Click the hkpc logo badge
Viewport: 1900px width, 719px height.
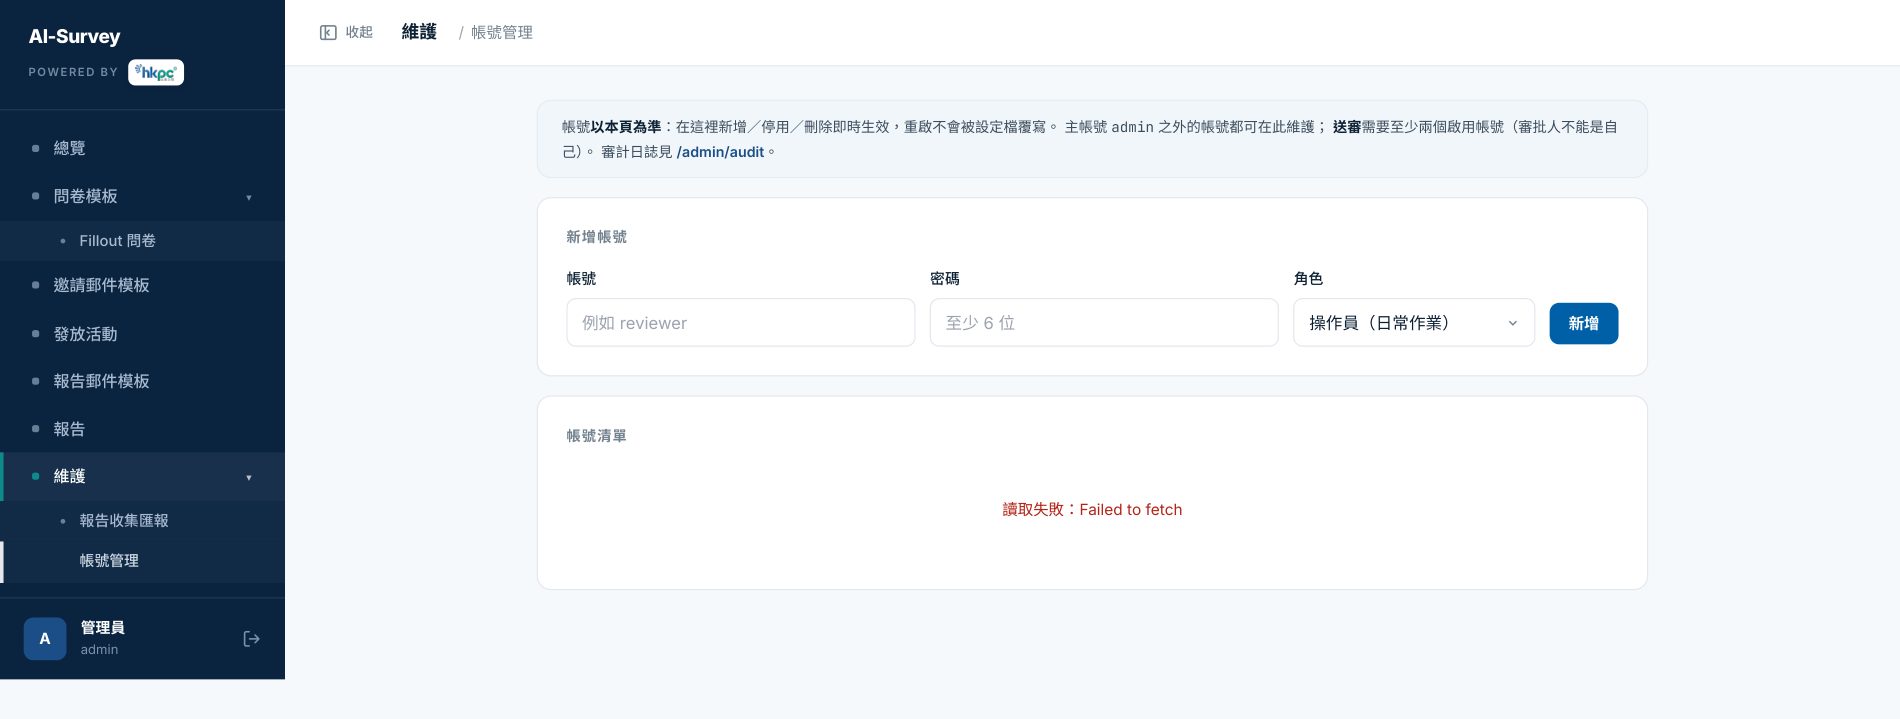156,72
